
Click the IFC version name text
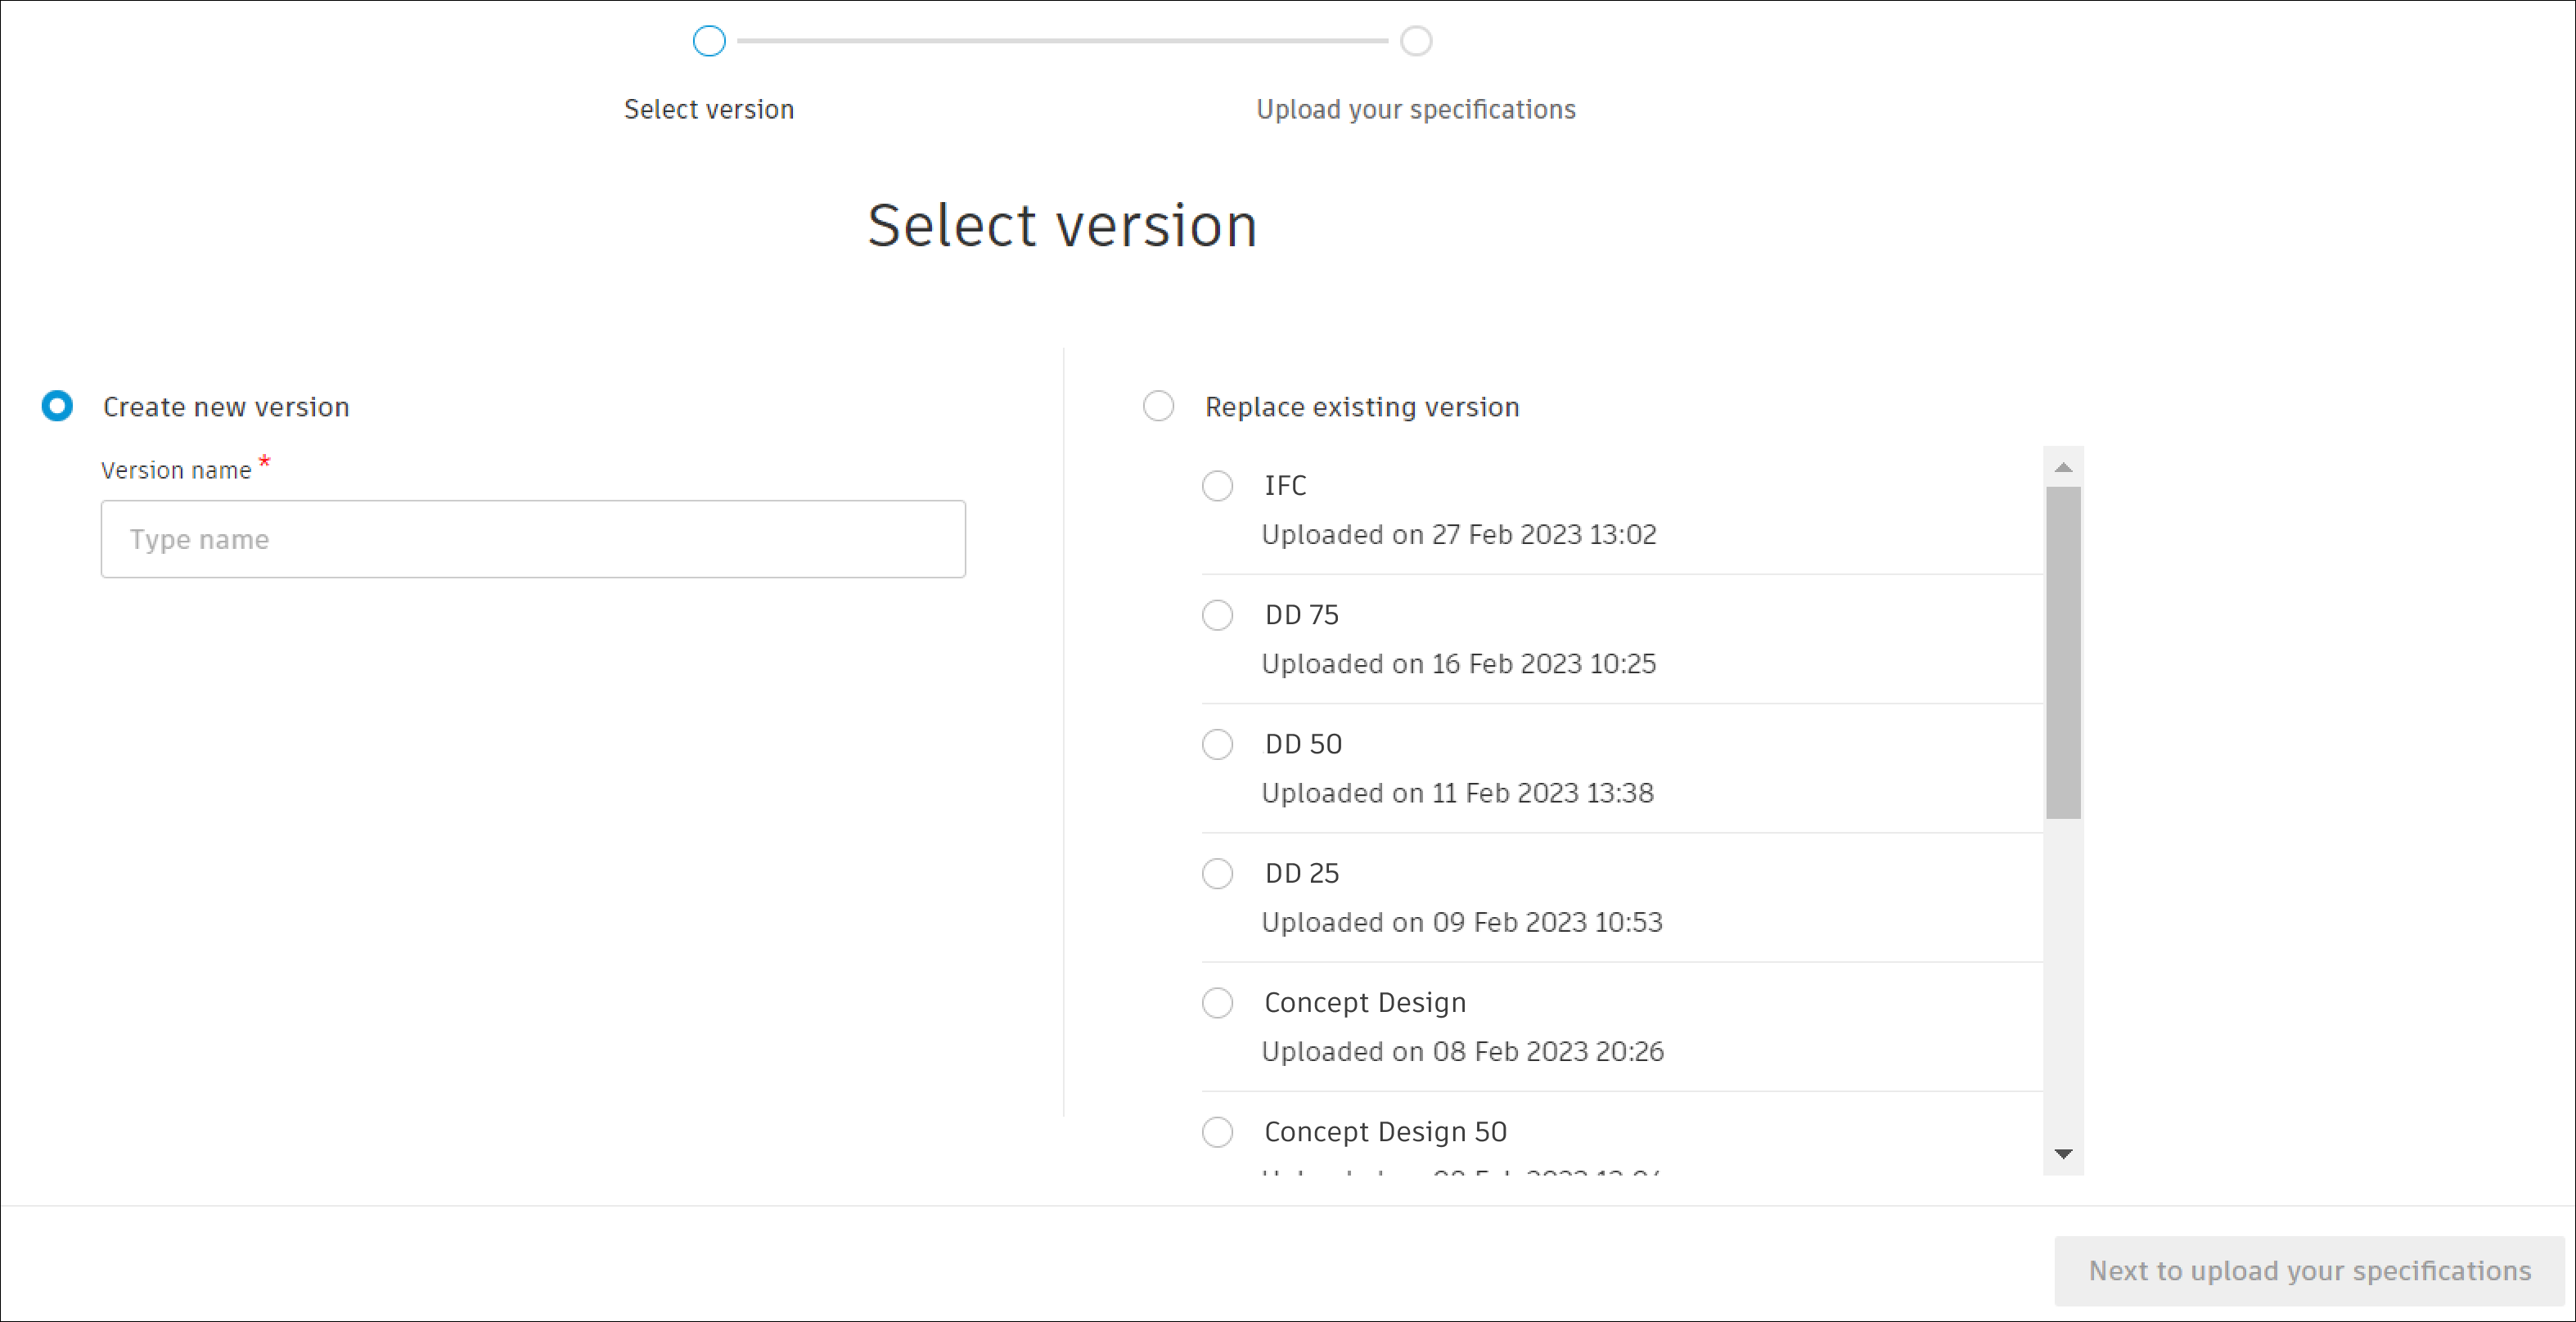point(1285,486)
